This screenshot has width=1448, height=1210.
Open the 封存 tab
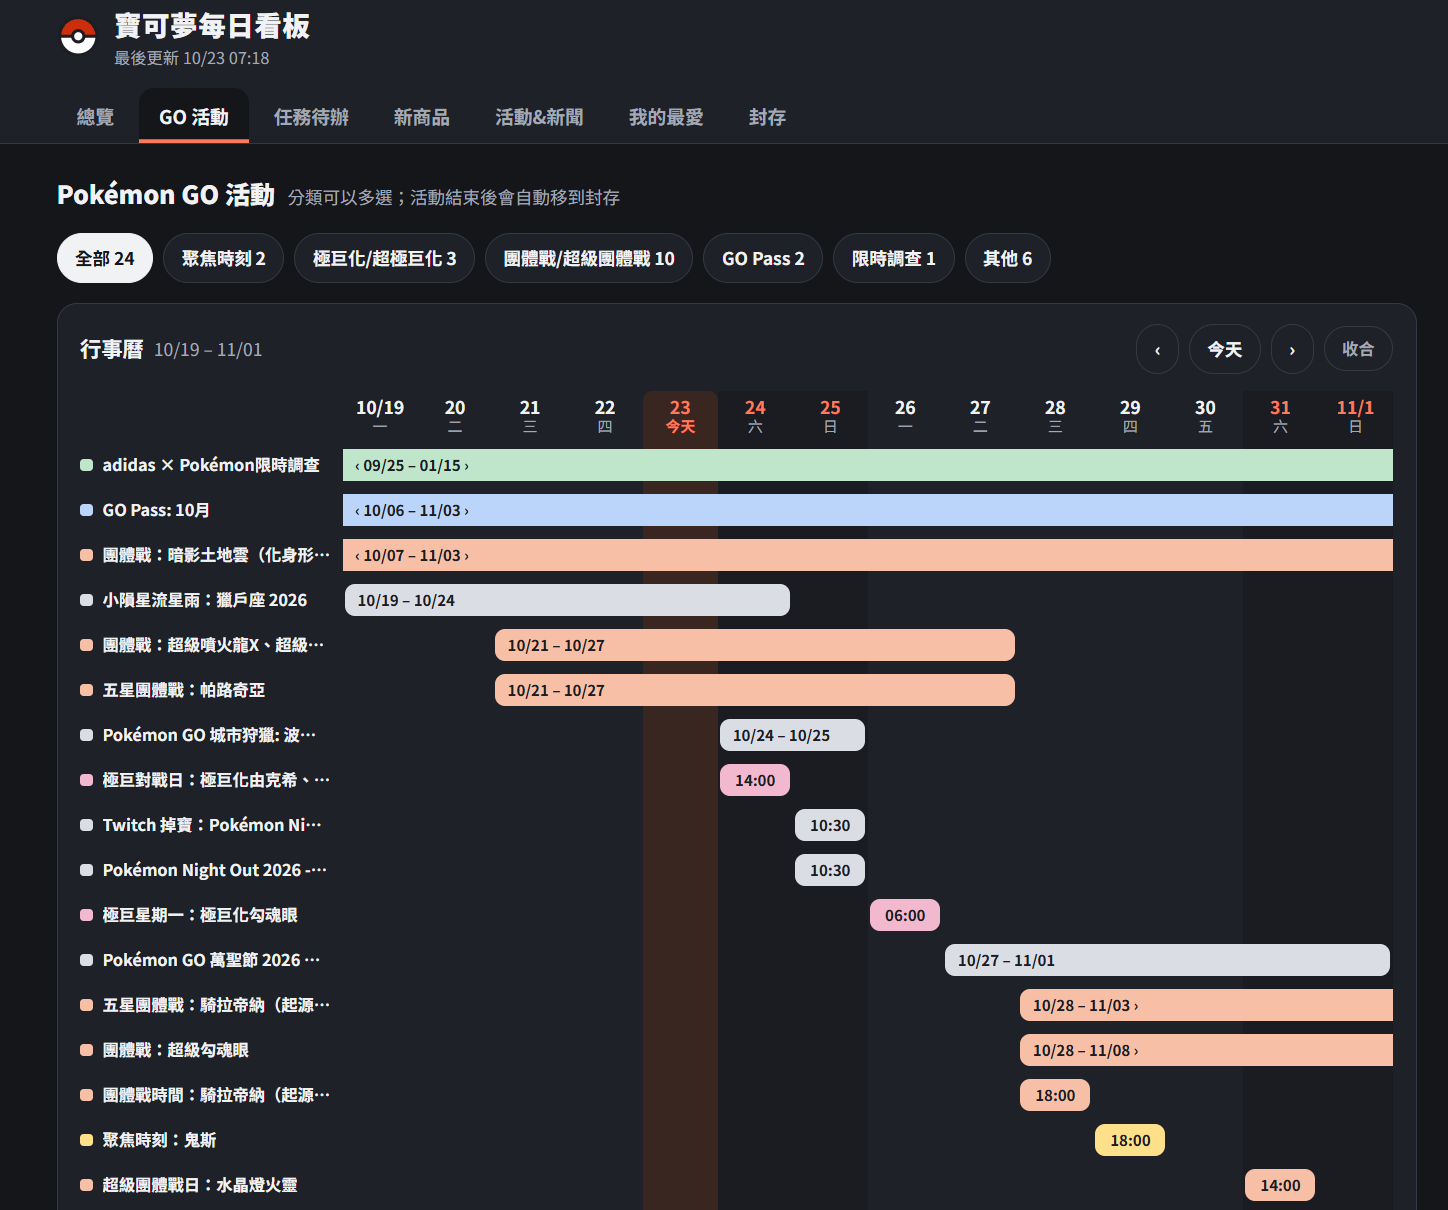[x=767, y=117]
